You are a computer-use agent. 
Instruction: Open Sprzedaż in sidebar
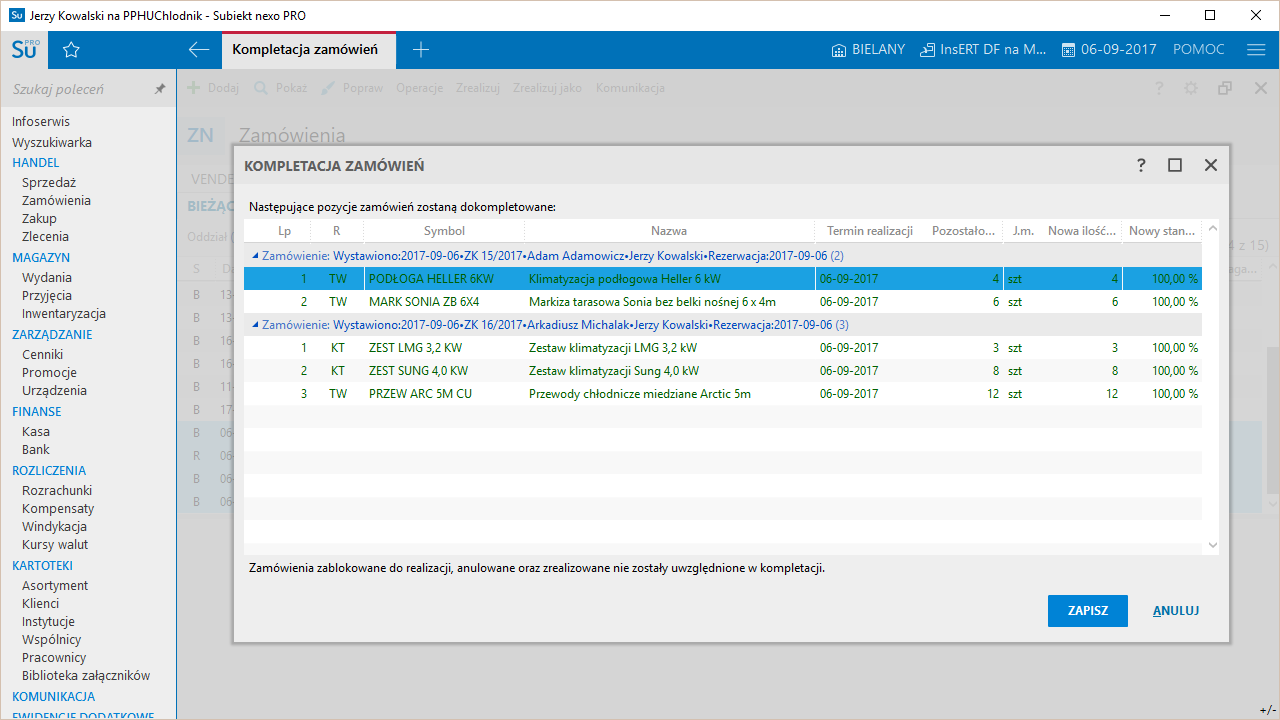click(x=49, y=182)
